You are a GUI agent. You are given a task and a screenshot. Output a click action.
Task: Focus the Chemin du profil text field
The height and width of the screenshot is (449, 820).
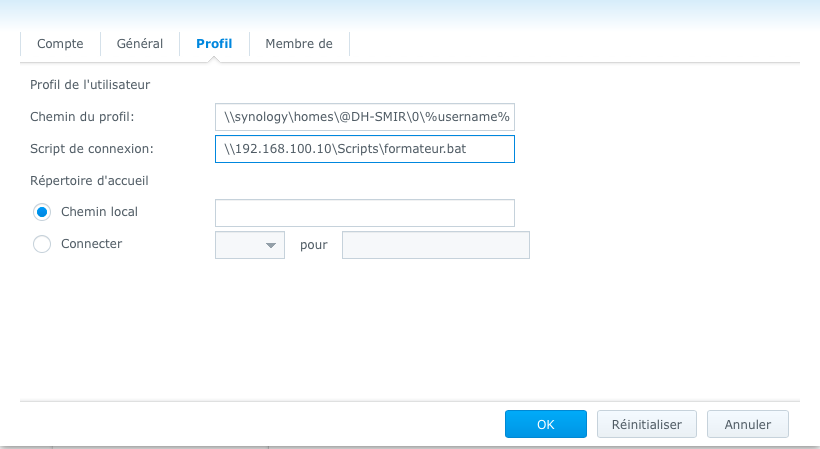click(x=364, y=117)
